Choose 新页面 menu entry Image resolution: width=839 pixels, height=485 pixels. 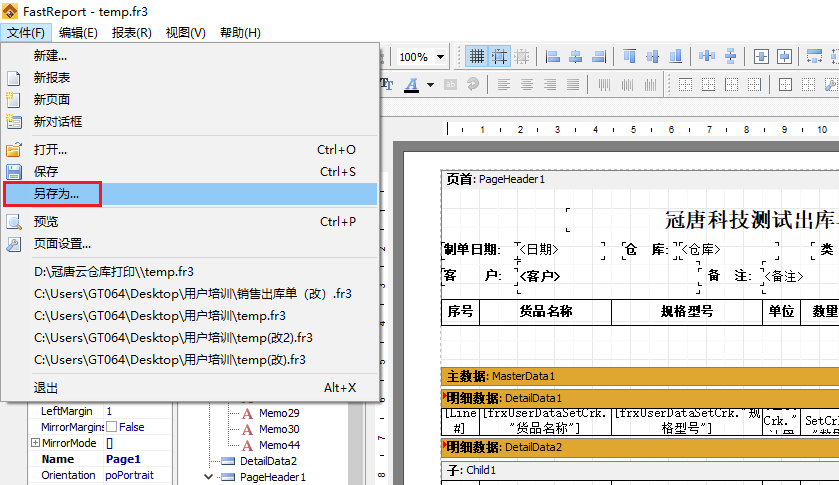pos(190,100)
